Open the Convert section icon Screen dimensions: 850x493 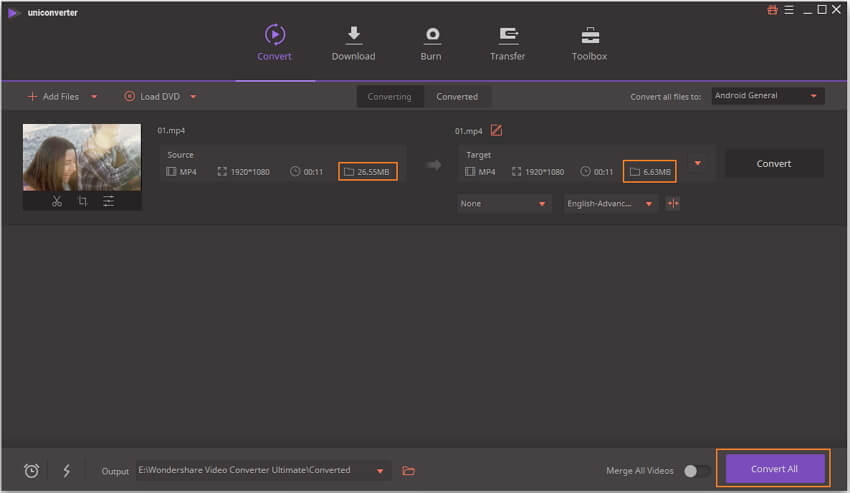click(x=275, y=35)
